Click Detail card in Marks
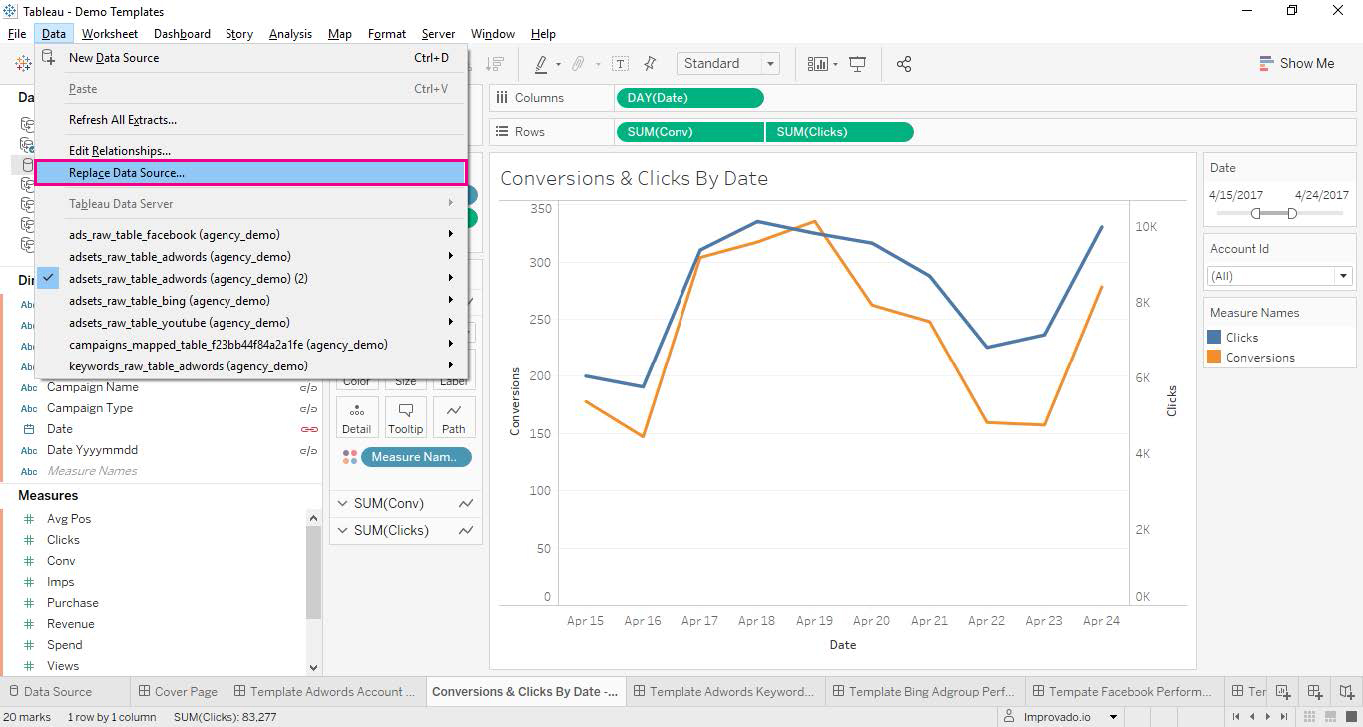 click(x=357, y=417)
